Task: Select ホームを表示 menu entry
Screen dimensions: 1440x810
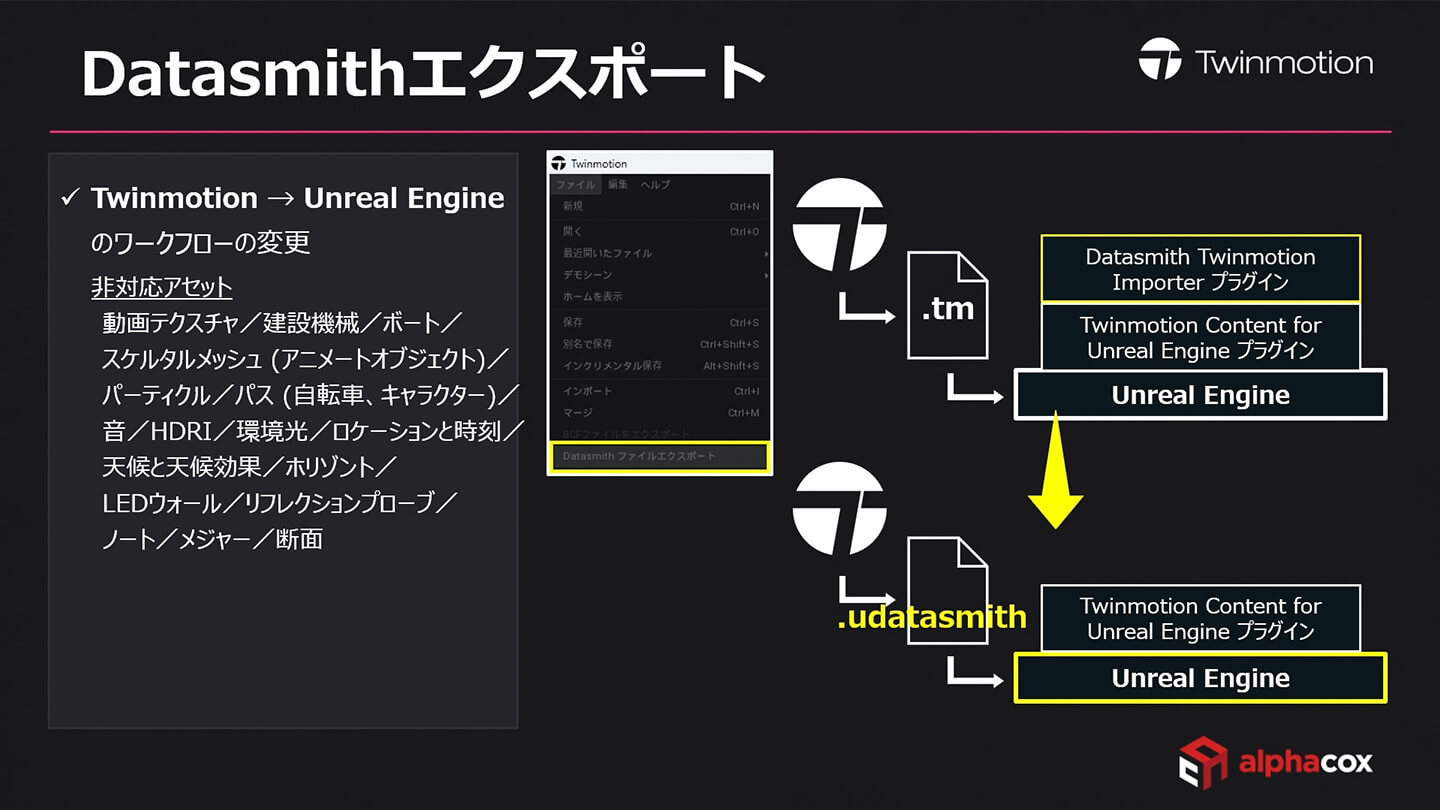Action: coord(660,296)
